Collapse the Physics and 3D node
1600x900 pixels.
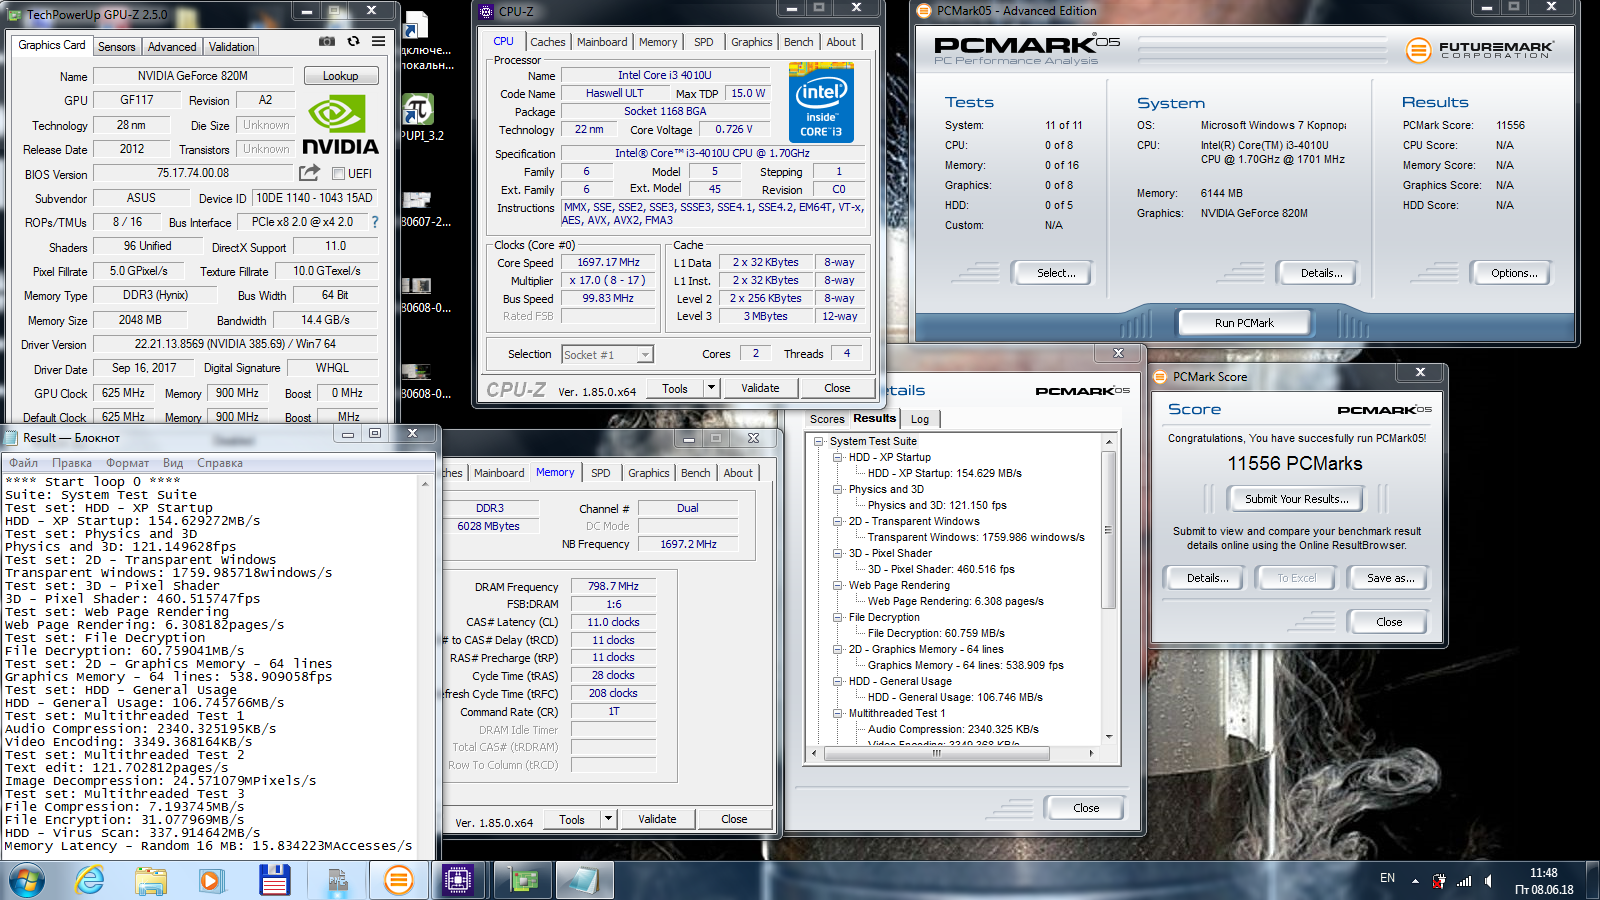838,489
